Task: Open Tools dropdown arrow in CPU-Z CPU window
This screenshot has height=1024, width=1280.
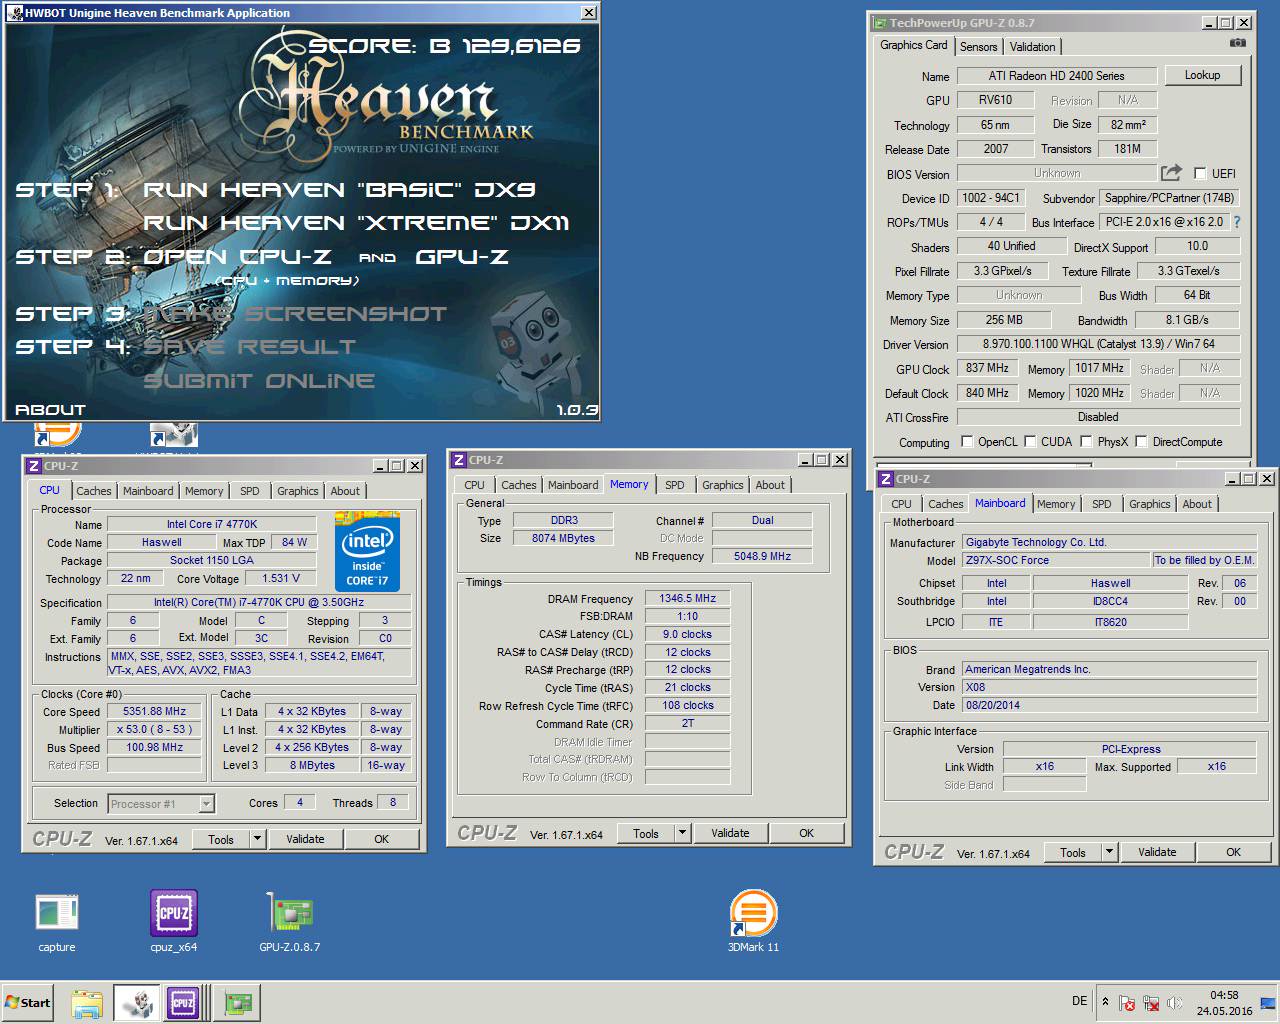Action: (257, 839)
